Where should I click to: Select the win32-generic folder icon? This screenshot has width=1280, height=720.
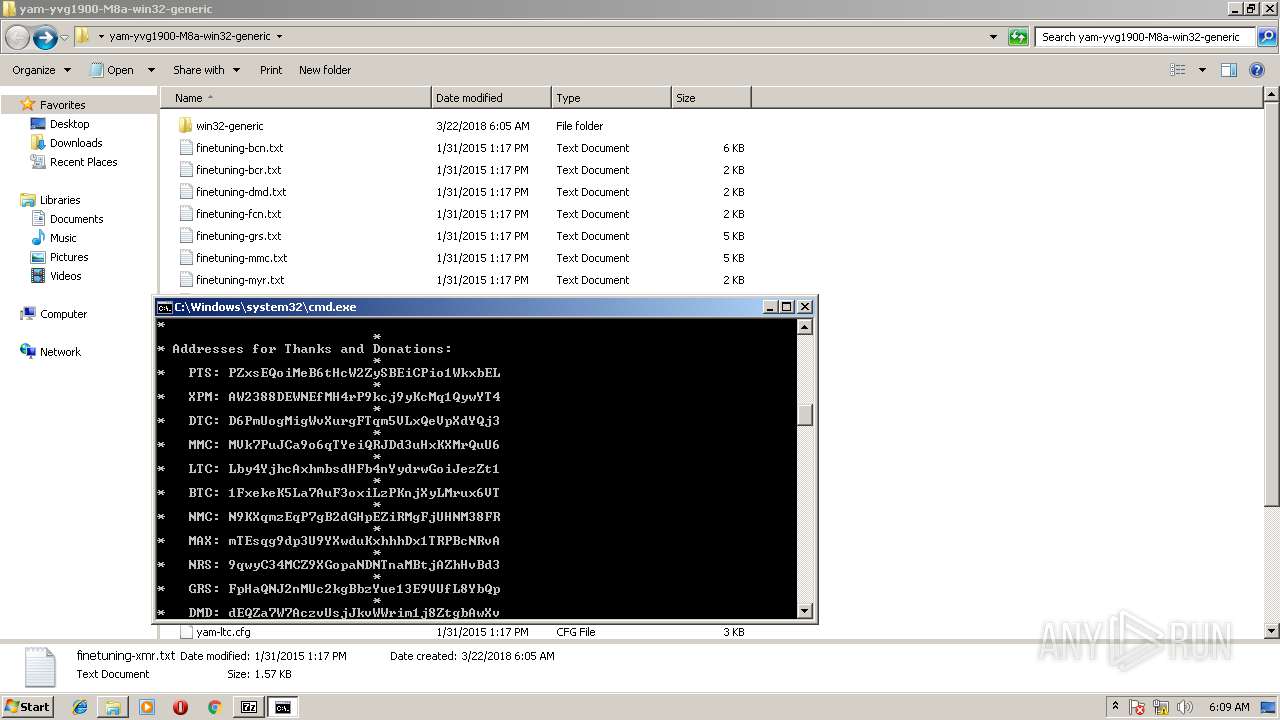[x=185, y=126]
